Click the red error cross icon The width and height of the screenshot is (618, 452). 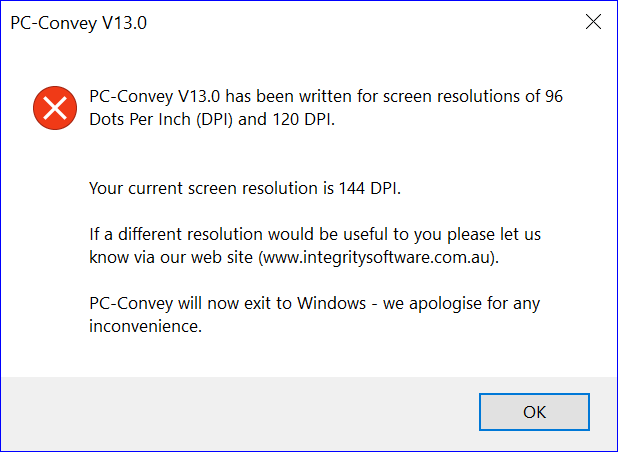55,108
